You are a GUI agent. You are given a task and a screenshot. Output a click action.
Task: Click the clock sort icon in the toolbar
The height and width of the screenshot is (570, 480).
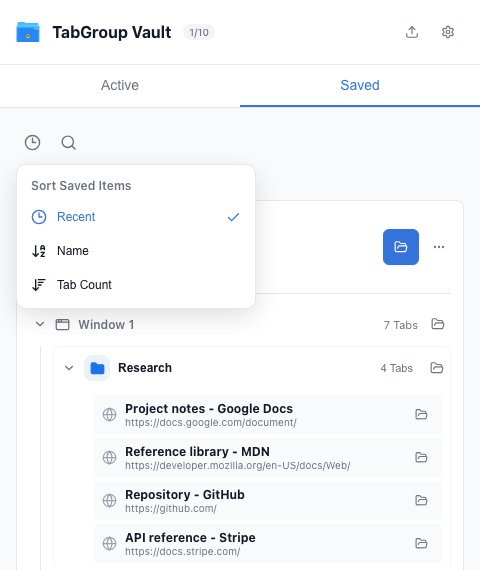coord(32,142)
